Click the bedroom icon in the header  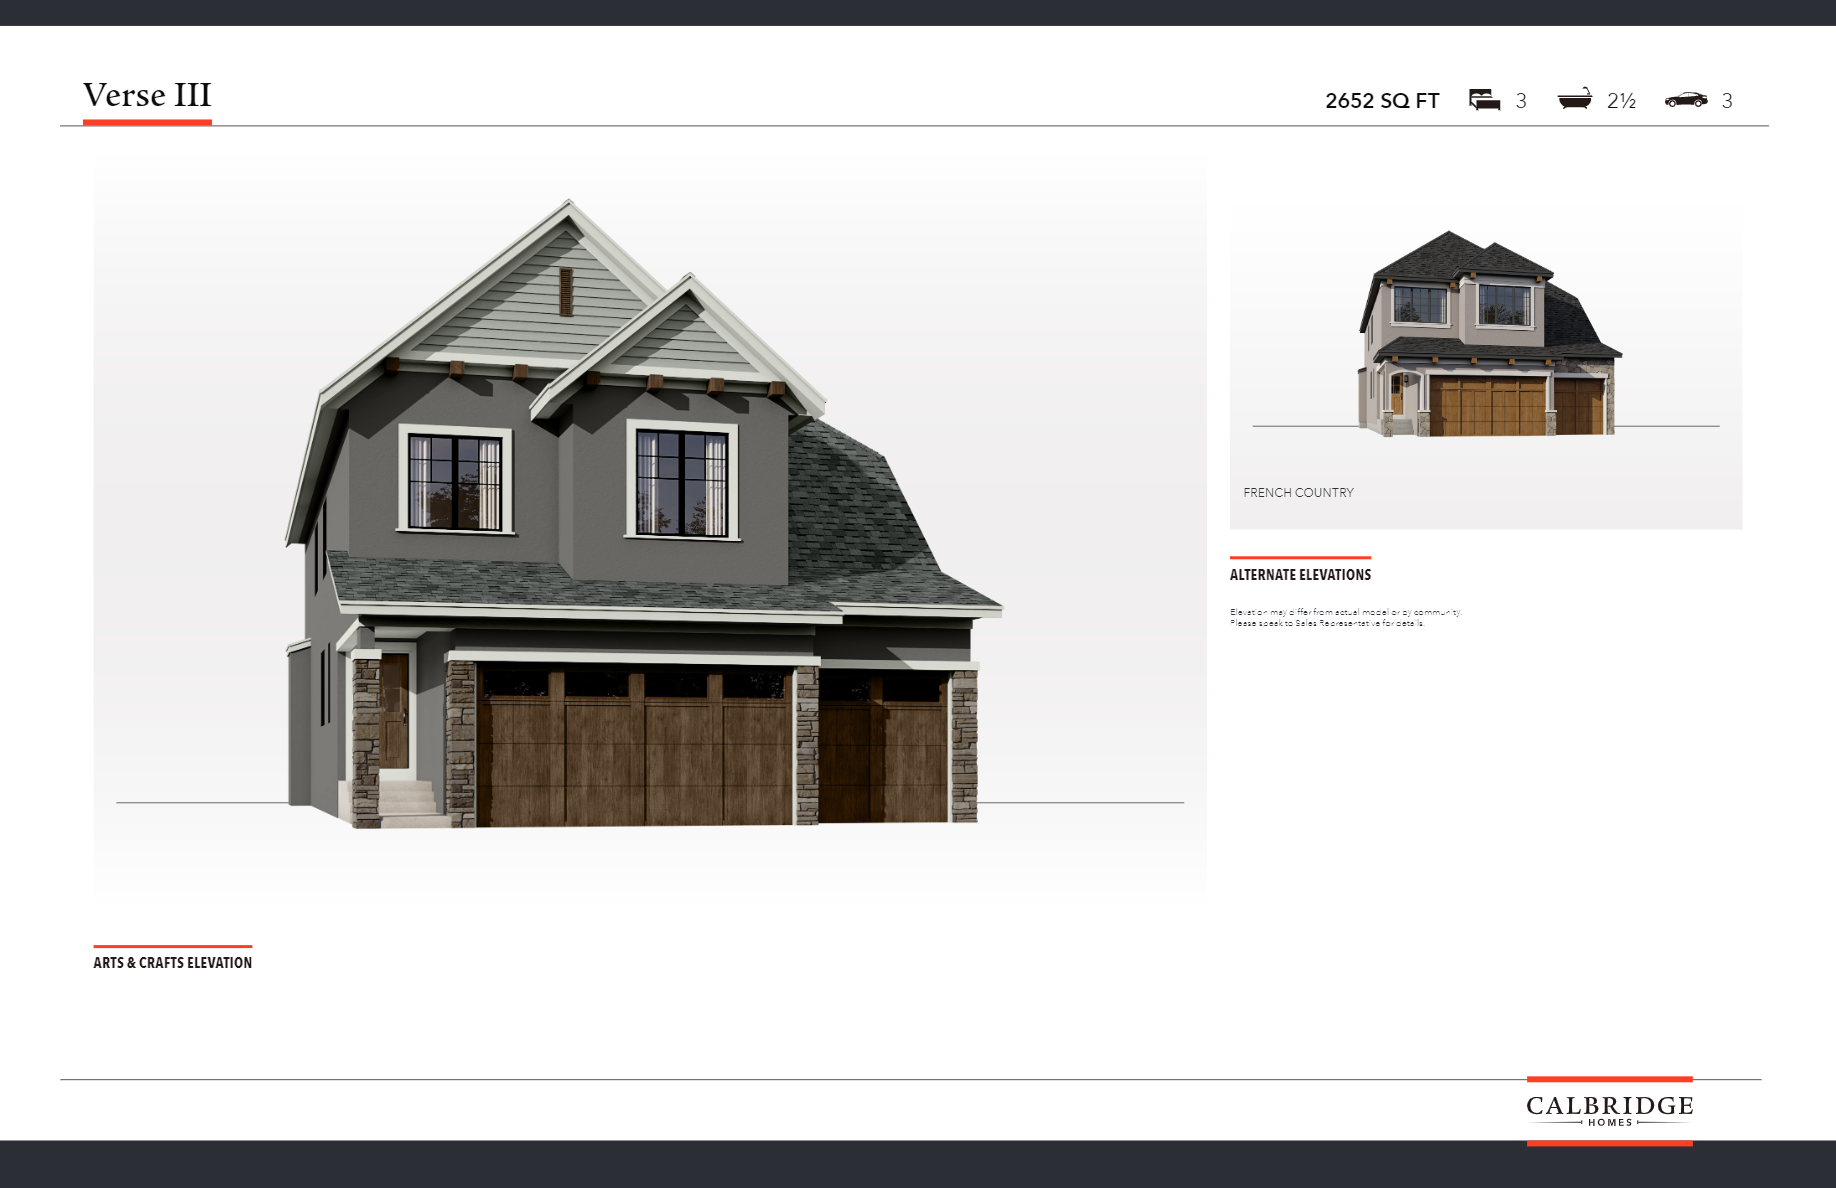[1484, 100]
